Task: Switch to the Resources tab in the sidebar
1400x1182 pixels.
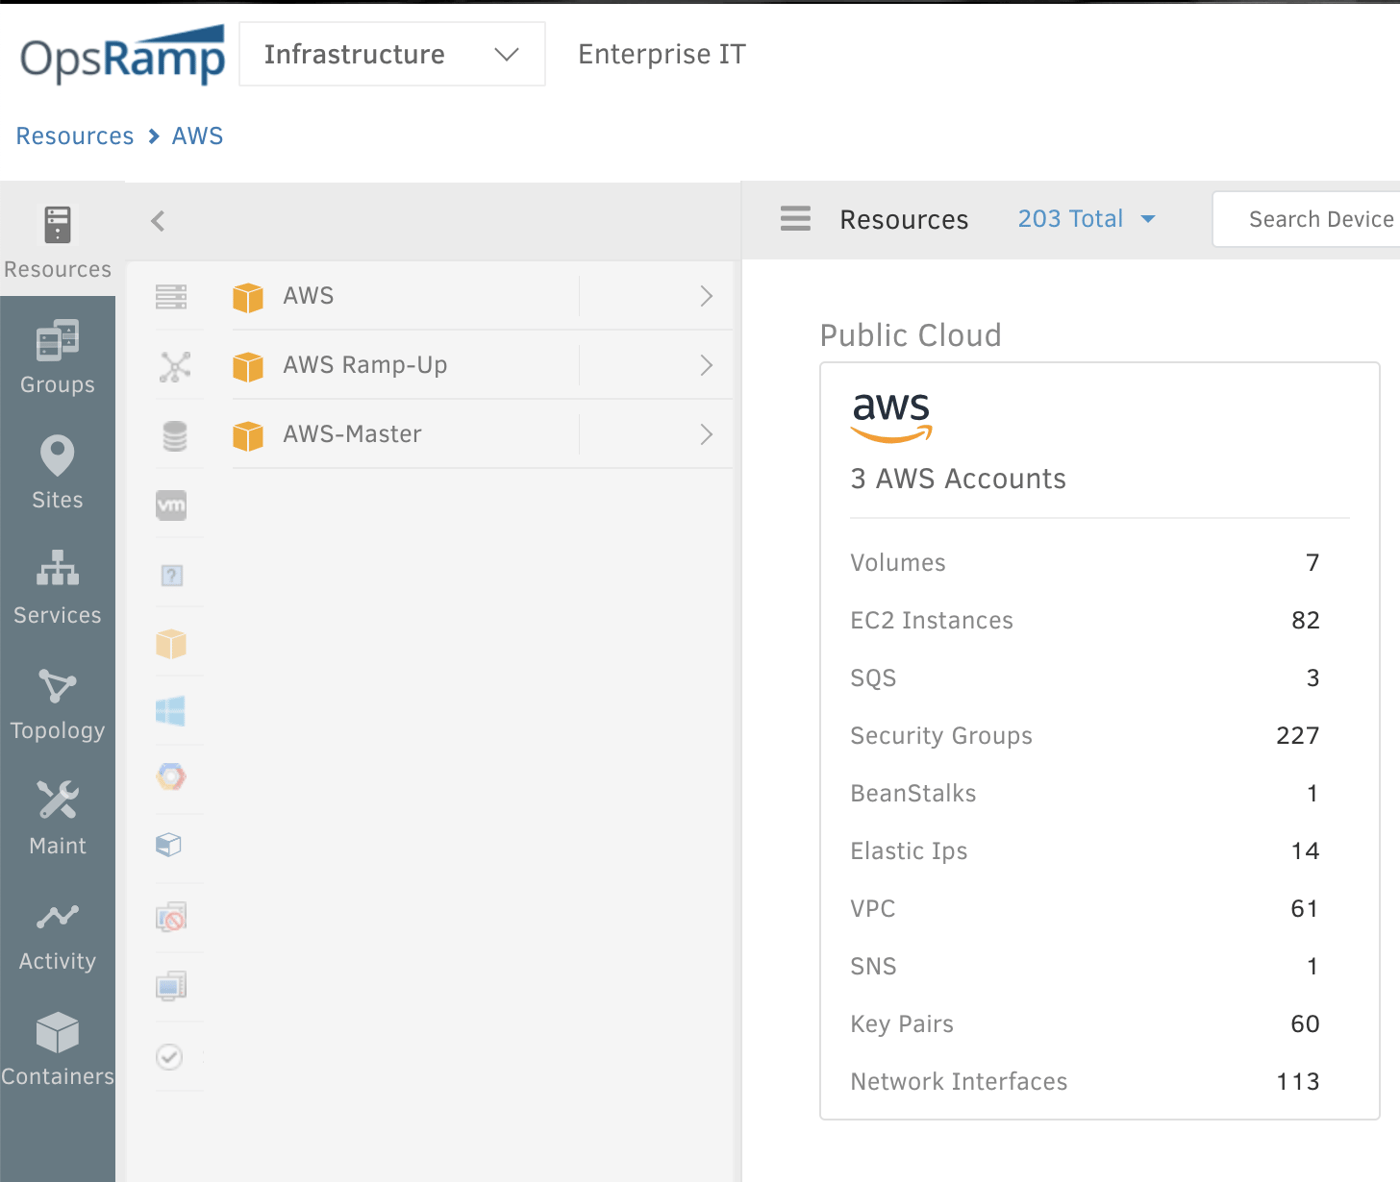Action: (x=57, y=240)
